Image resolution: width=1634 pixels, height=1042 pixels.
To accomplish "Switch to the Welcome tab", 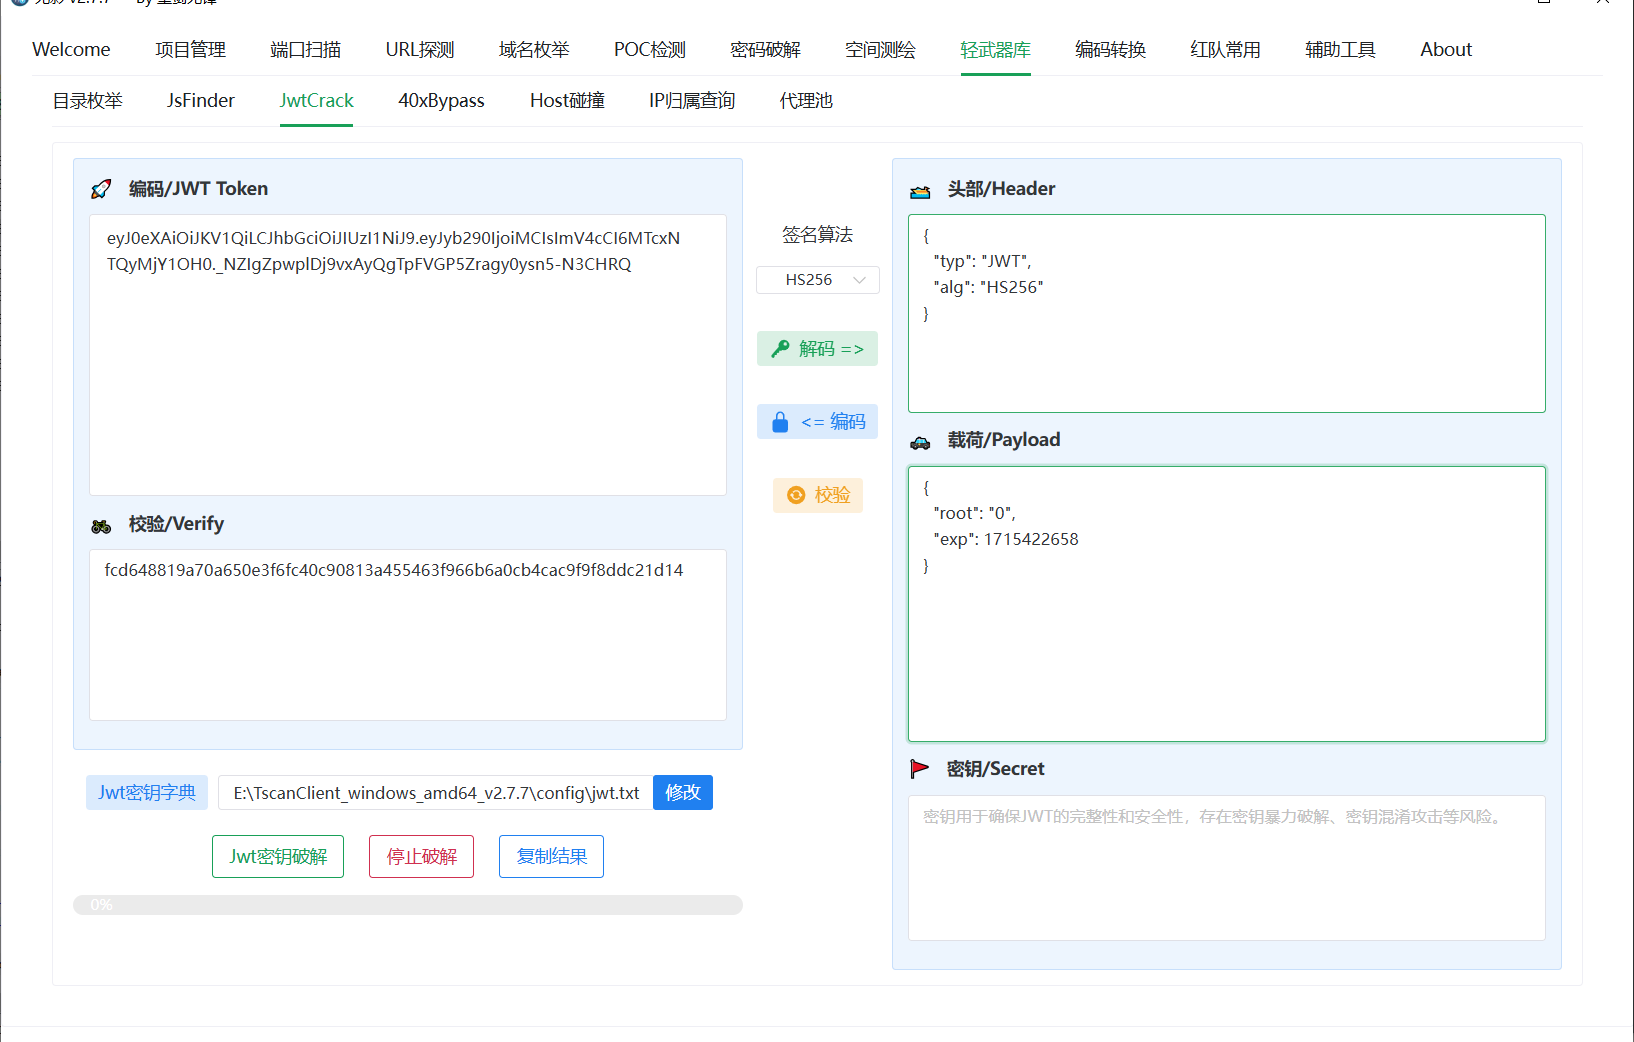I will coord(71,49).
